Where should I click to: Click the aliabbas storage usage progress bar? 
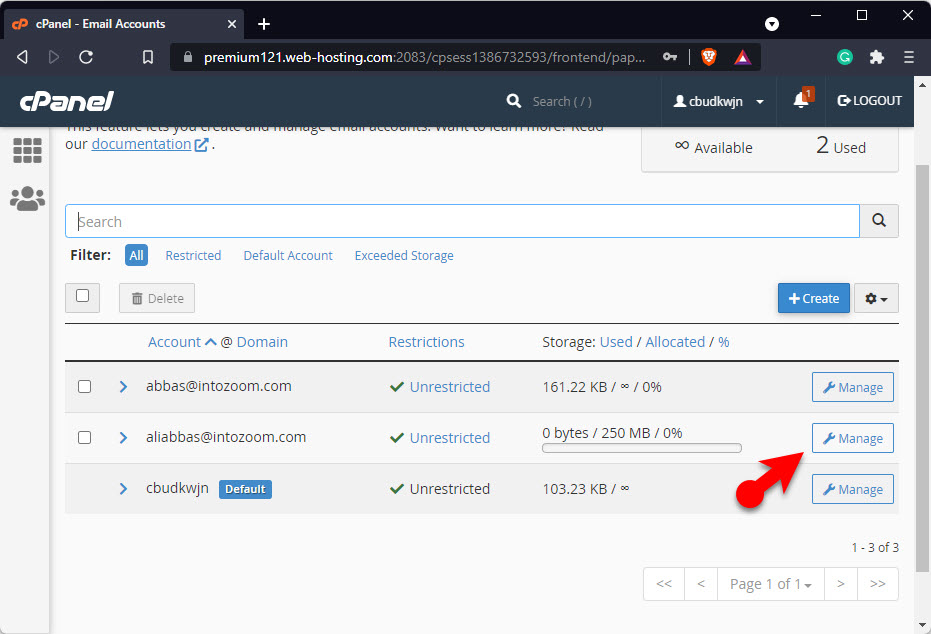pyautogui.click(x=641, y=448)
